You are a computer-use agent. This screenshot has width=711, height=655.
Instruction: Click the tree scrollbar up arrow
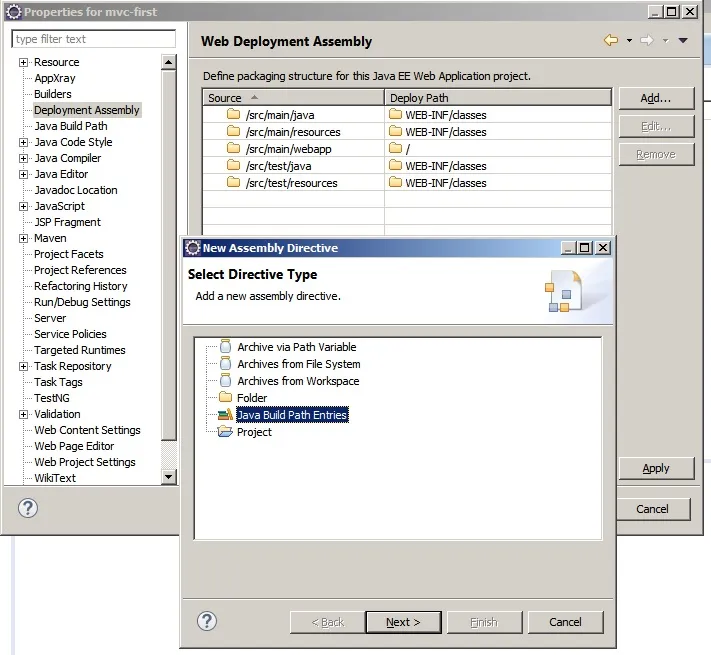coord(169,62)
